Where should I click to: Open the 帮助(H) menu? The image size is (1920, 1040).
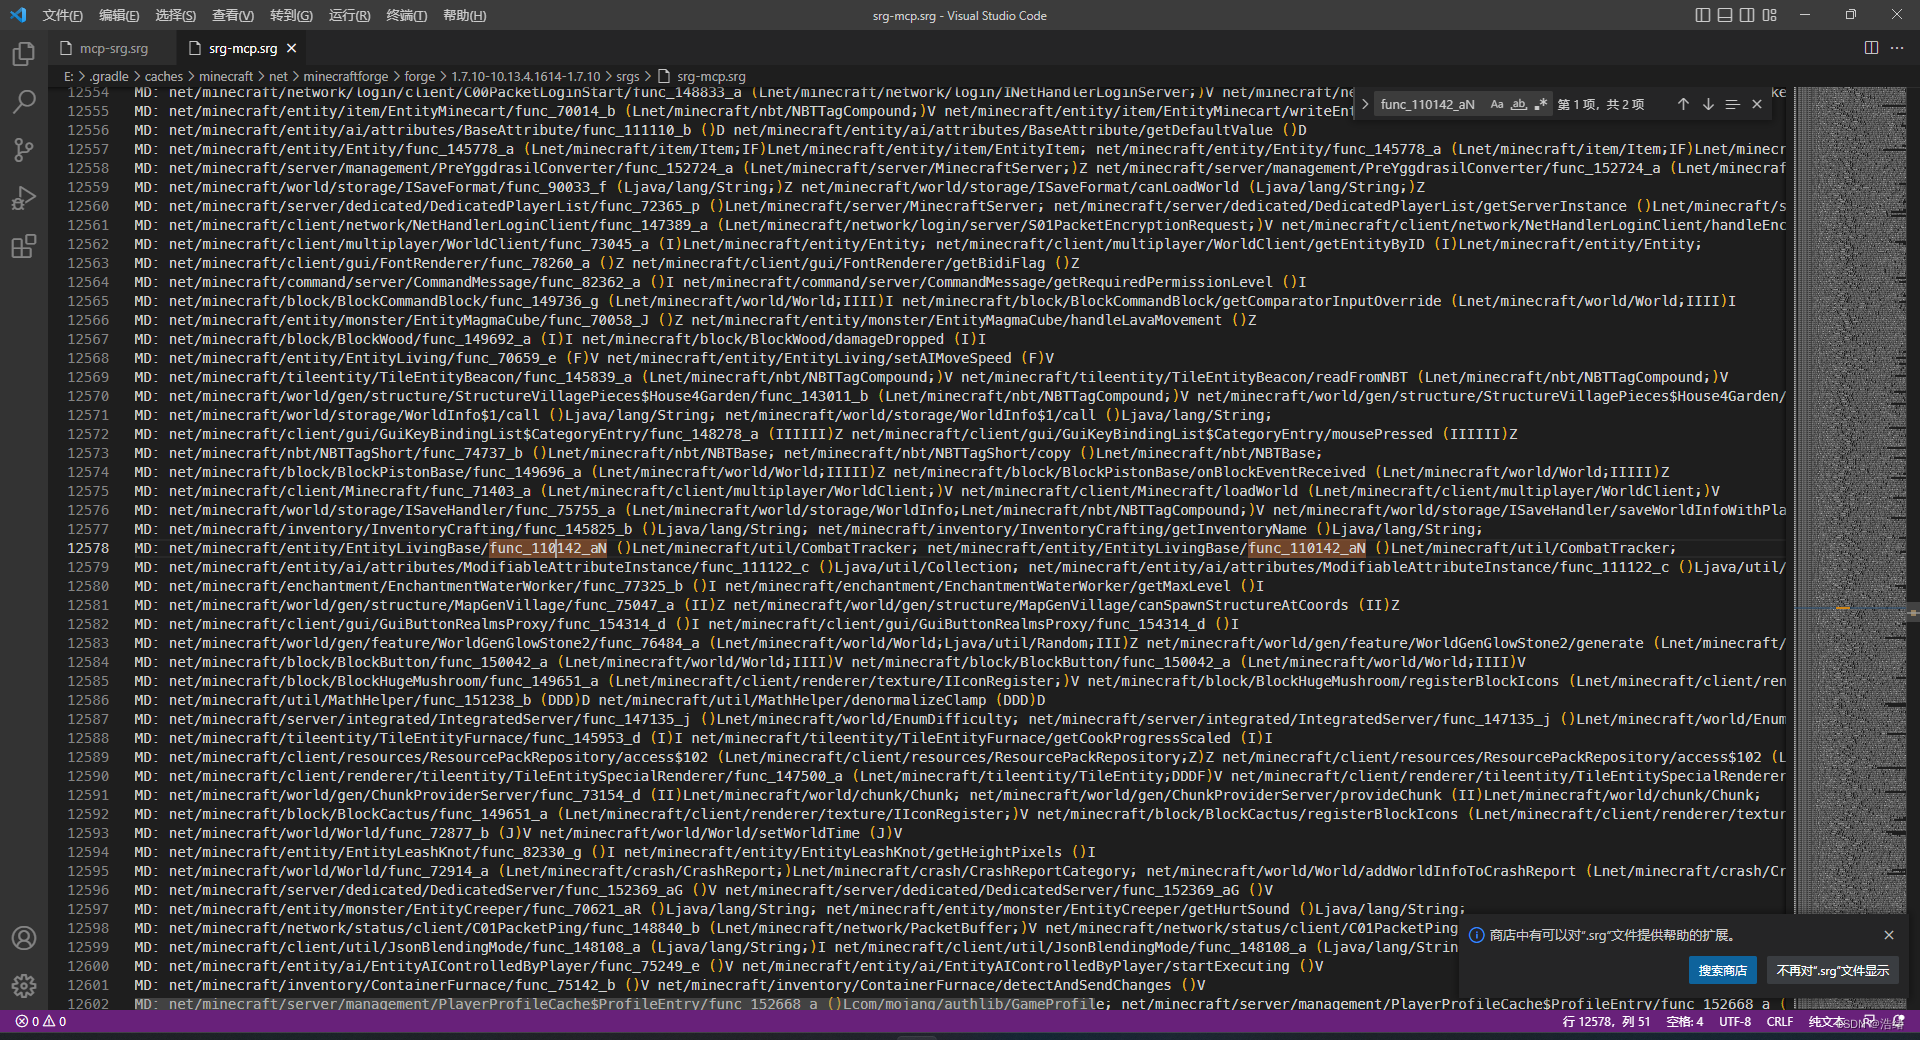(x=465, y=15)
